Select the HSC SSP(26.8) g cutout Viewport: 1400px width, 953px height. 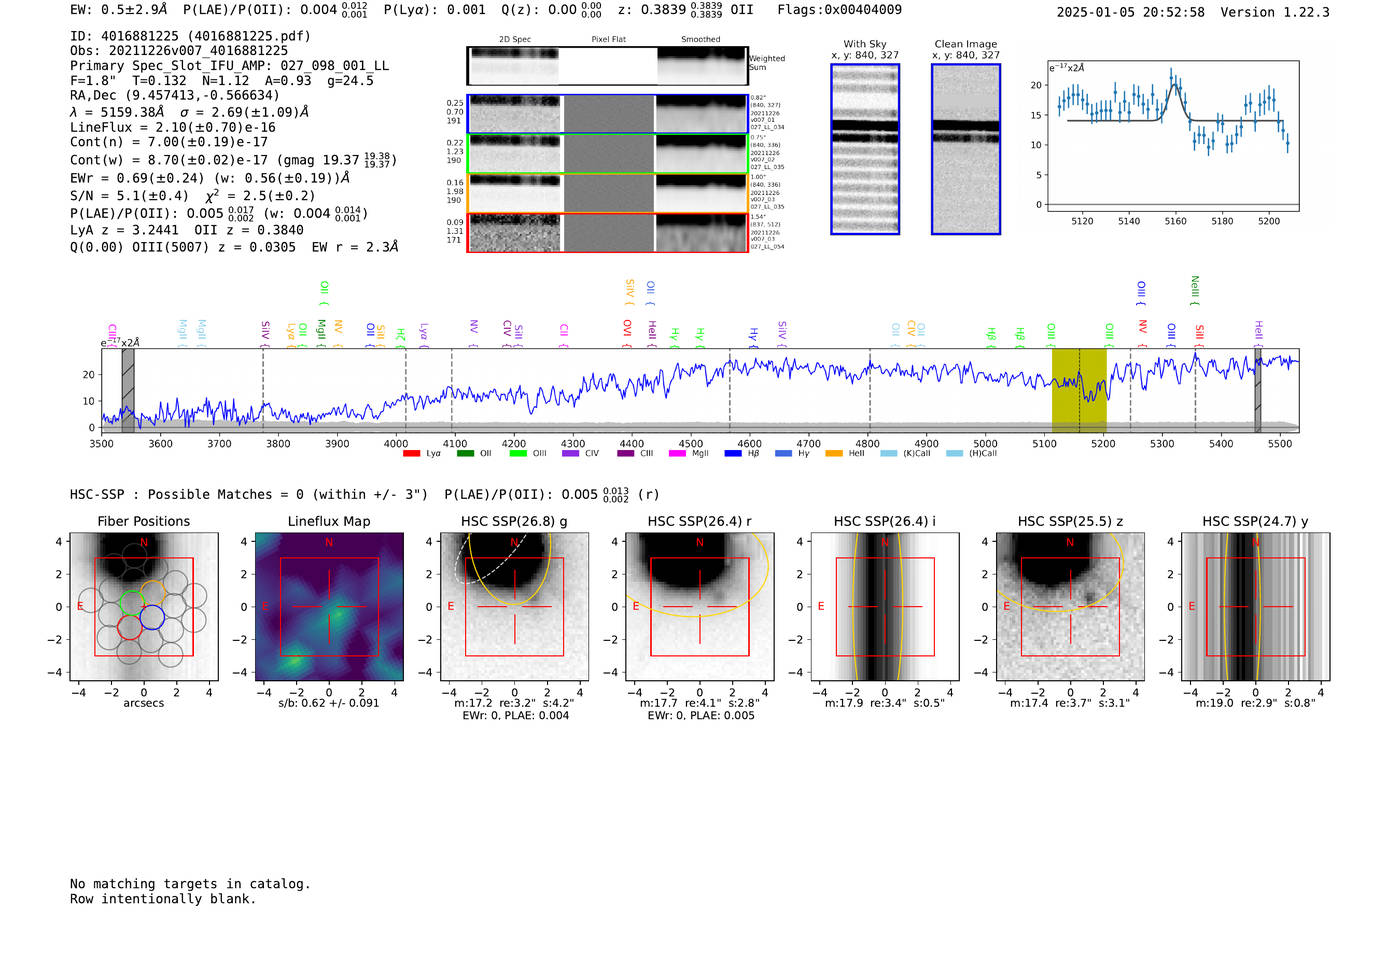[x=514, y=606]
